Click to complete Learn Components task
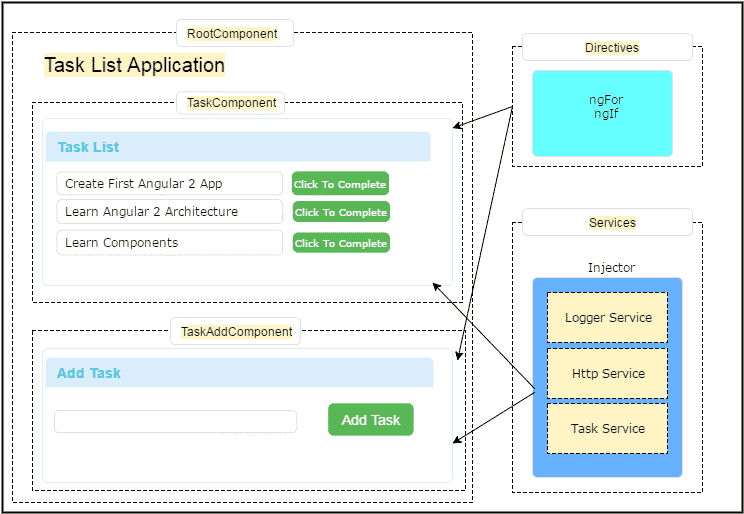This screenshot has height=514, width=744. 340,243
